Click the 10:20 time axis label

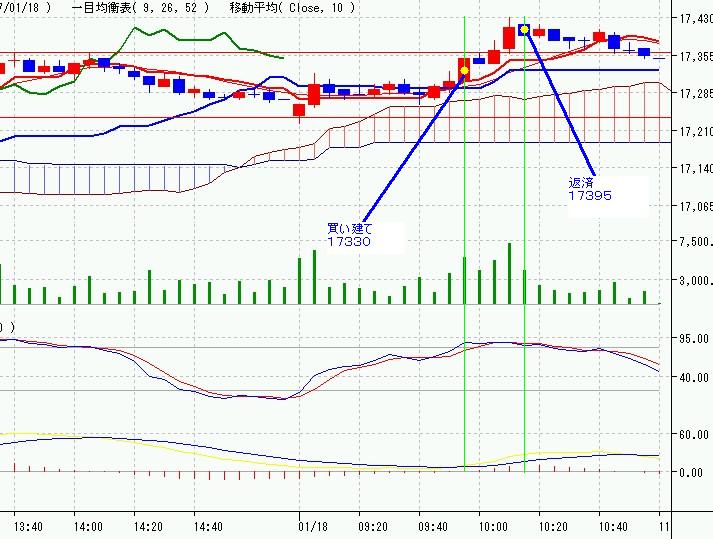(553, 527)
